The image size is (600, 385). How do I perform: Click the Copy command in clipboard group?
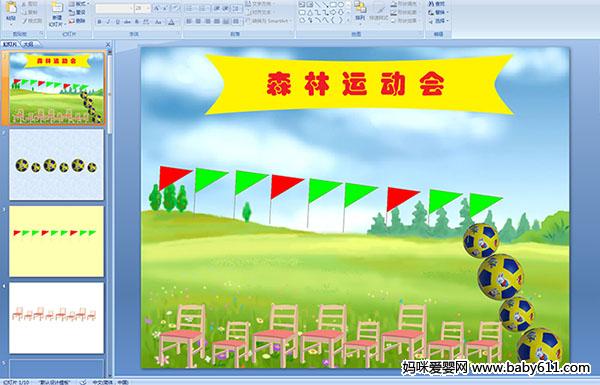(x=29, y=12)
